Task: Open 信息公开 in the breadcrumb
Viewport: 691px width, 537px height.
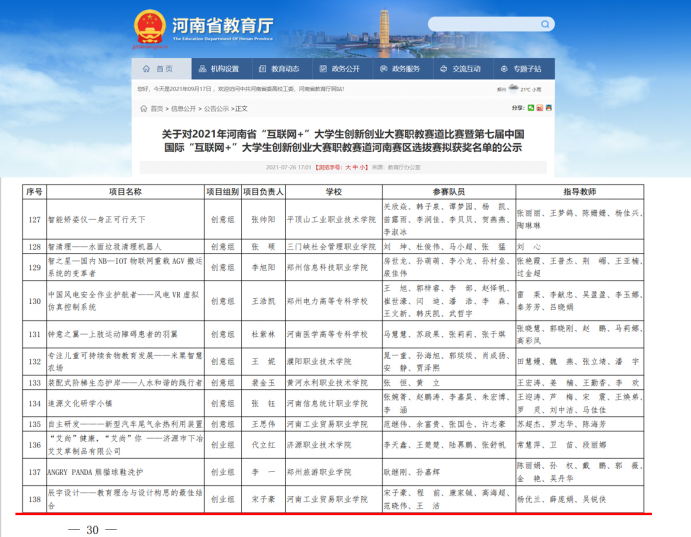Action: (x=183, y=108)
